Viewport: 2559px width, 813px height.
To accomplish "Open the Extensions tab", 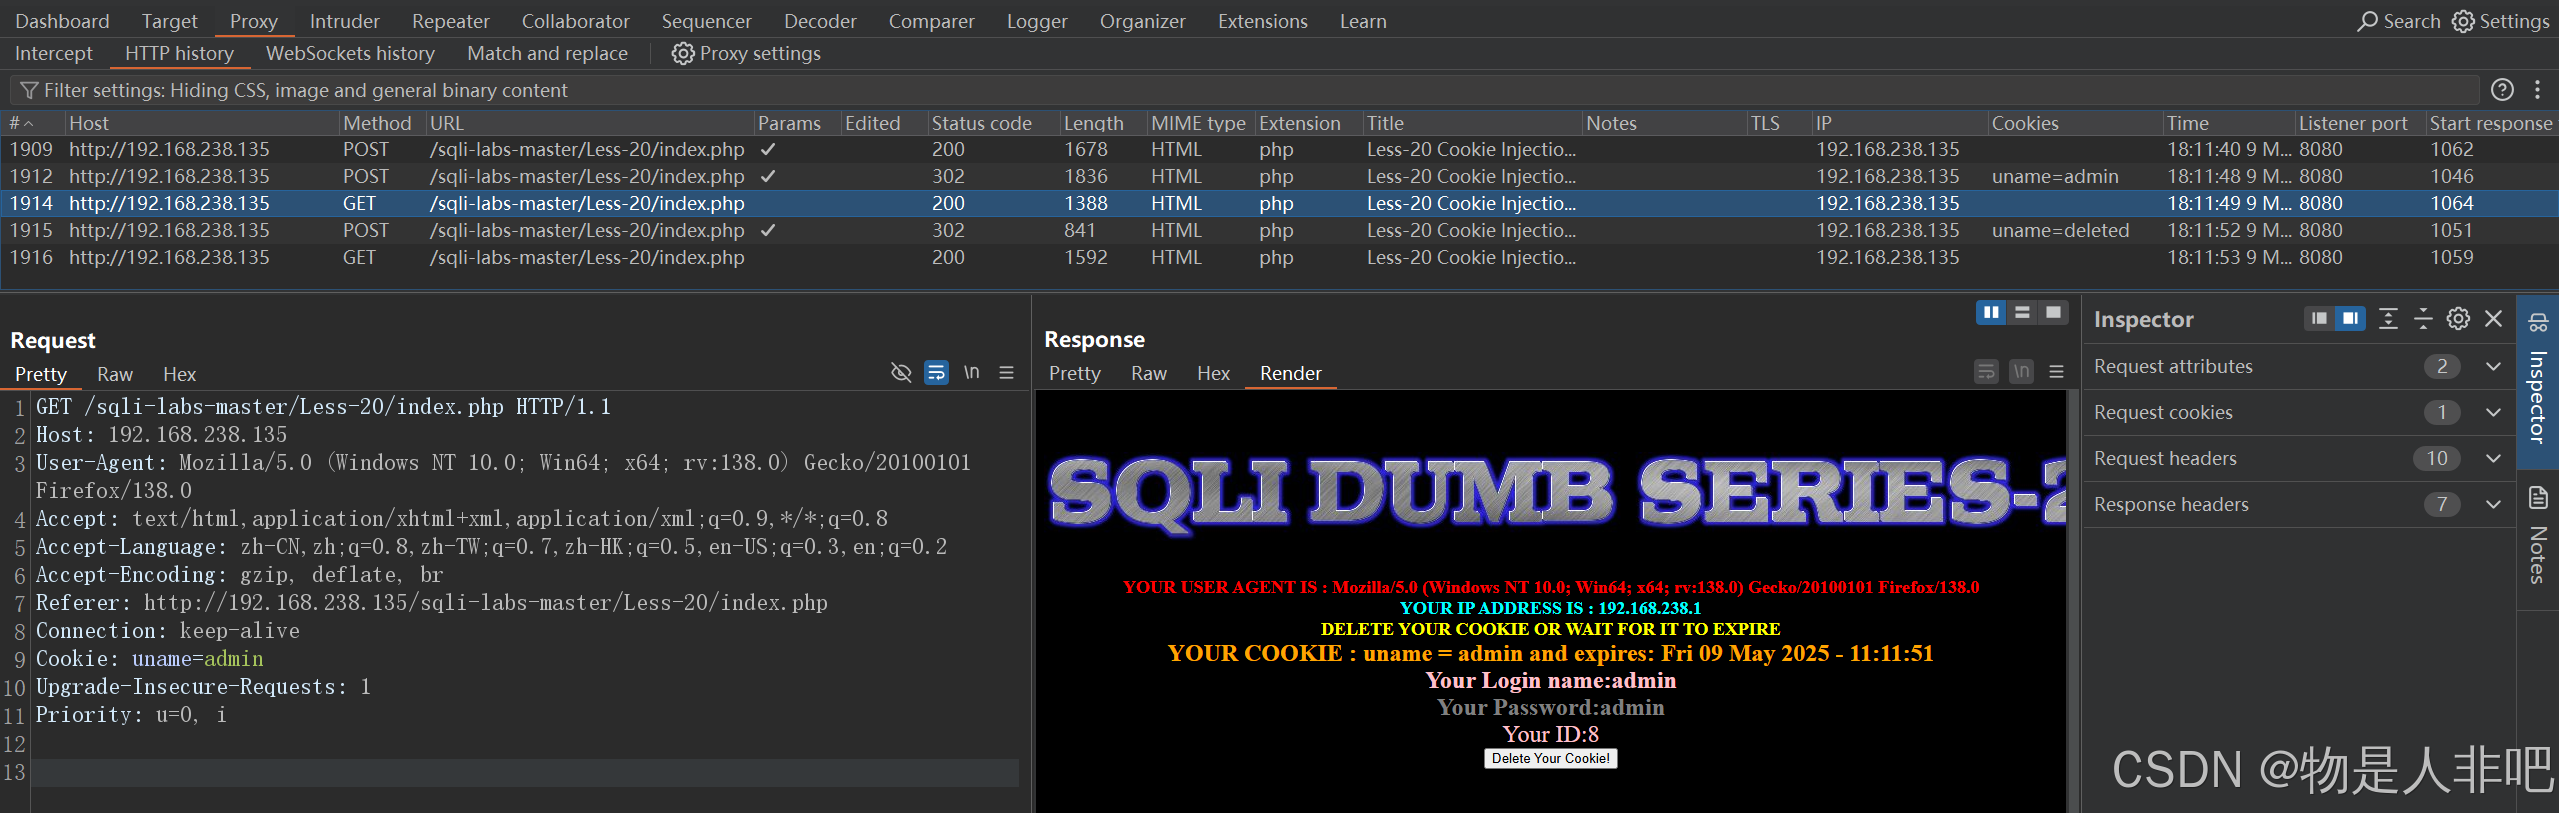I will tap(1262, 21).
